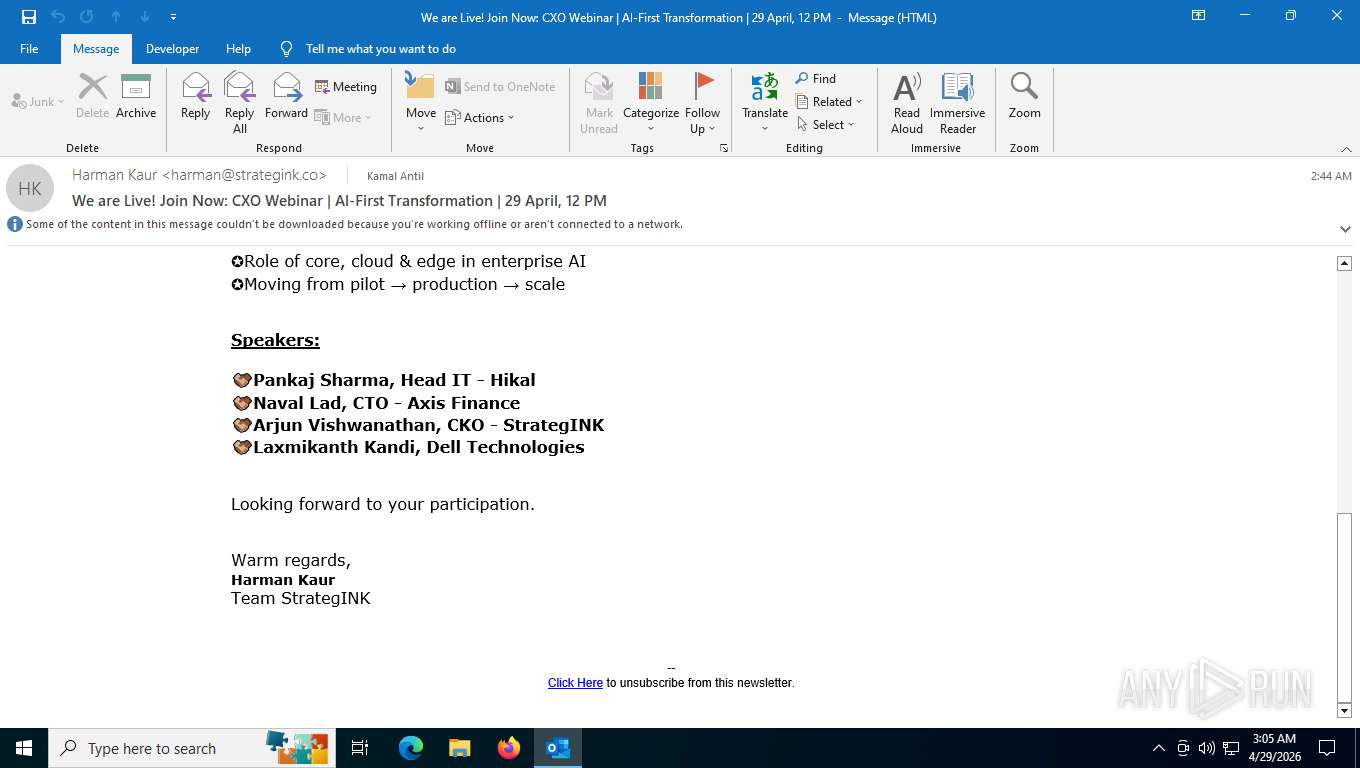This screenshot has height=768, width=1360.
Task: Click the HK sender avatar
Action: point(30,188)
